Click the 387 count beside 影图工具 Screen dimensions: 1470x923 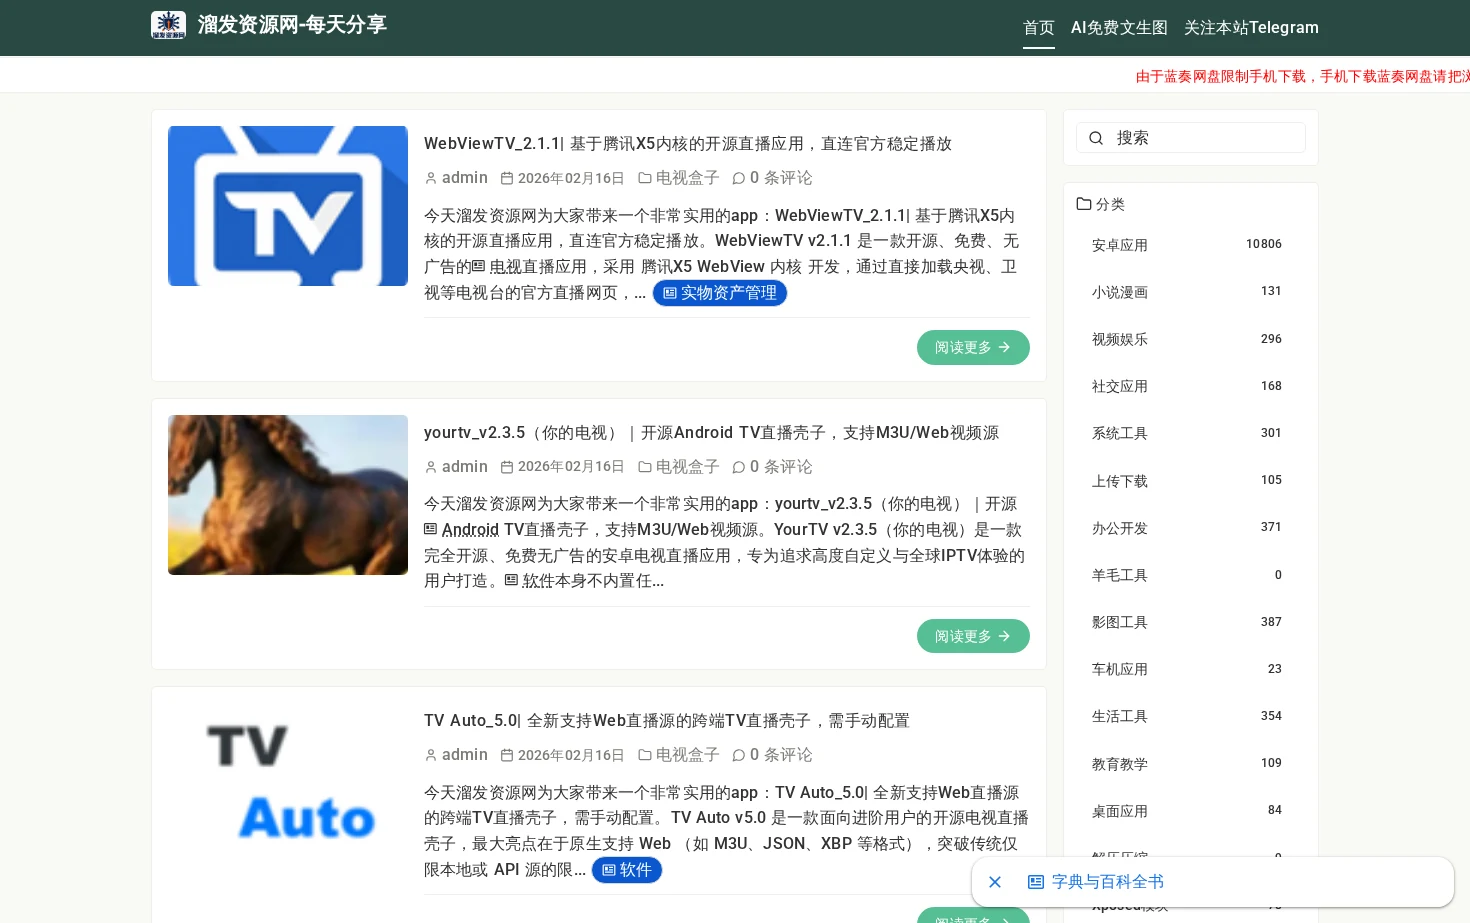[1271, 622]
